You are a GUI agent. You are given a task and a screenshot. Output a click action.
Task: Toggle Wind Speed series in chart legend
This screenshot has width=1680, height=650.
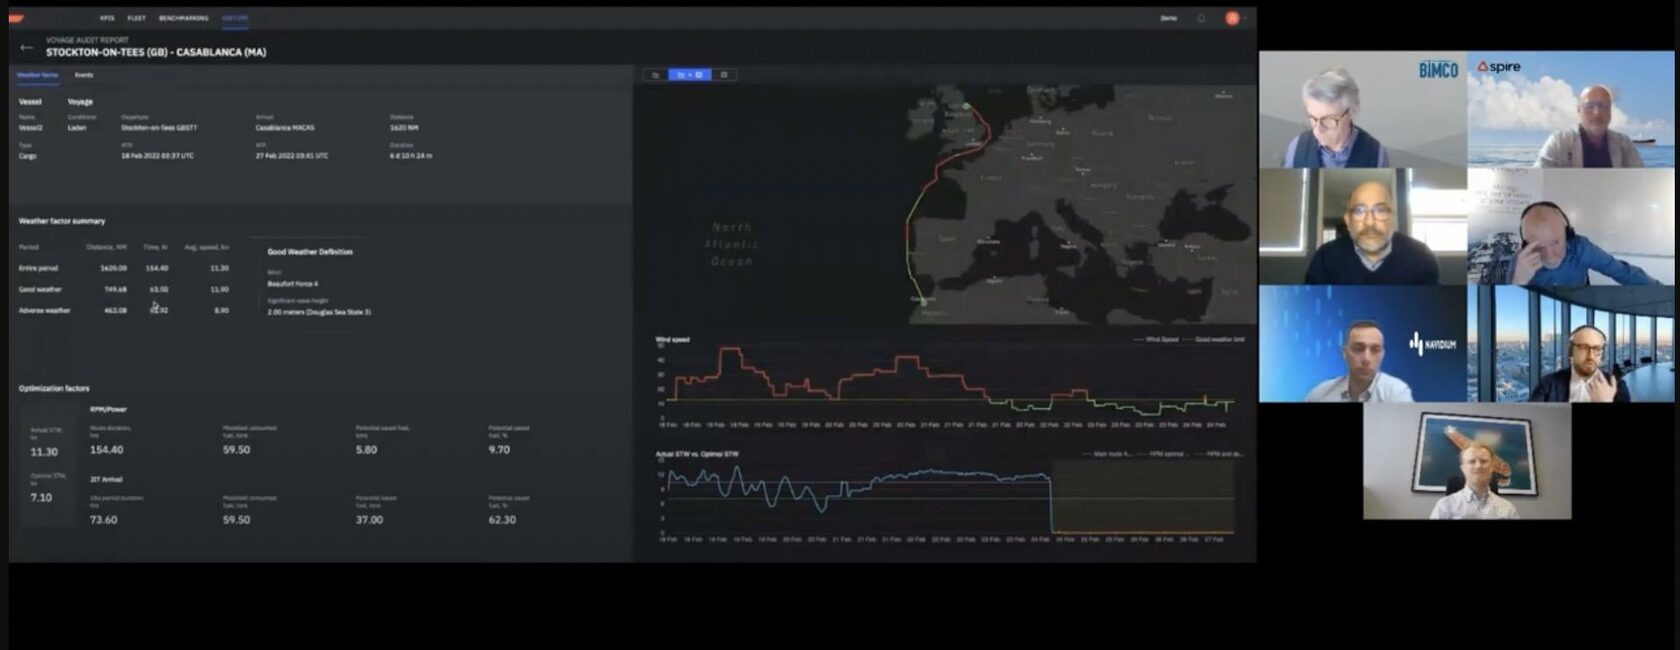coord(1160,340)
